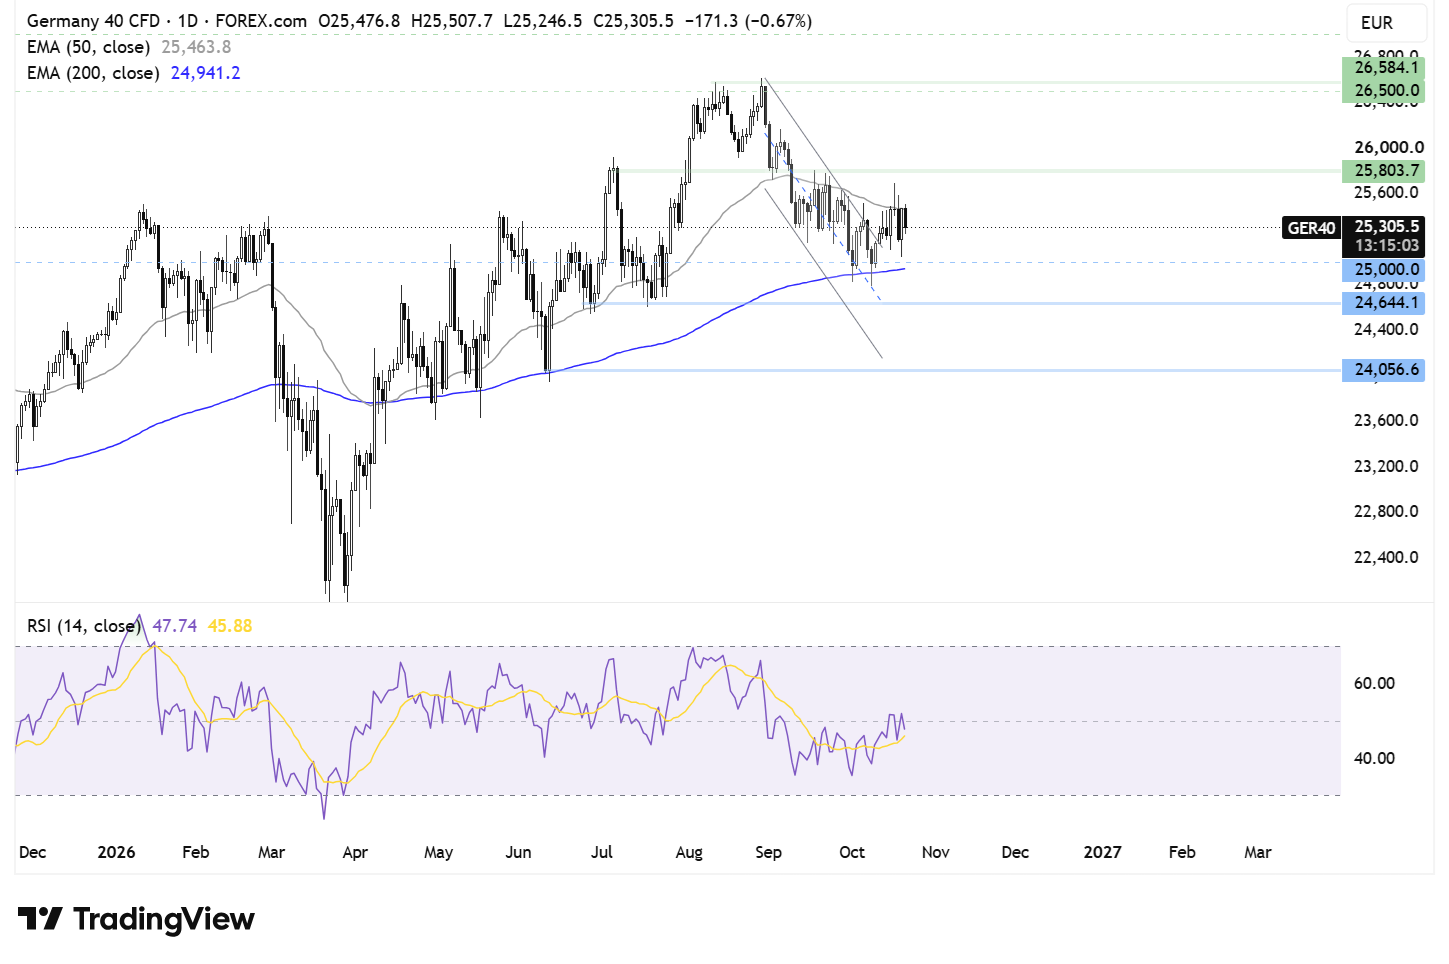Click the 24,400.0 price axis tick
The image size is (1449, 964).
click(1387, 330)
